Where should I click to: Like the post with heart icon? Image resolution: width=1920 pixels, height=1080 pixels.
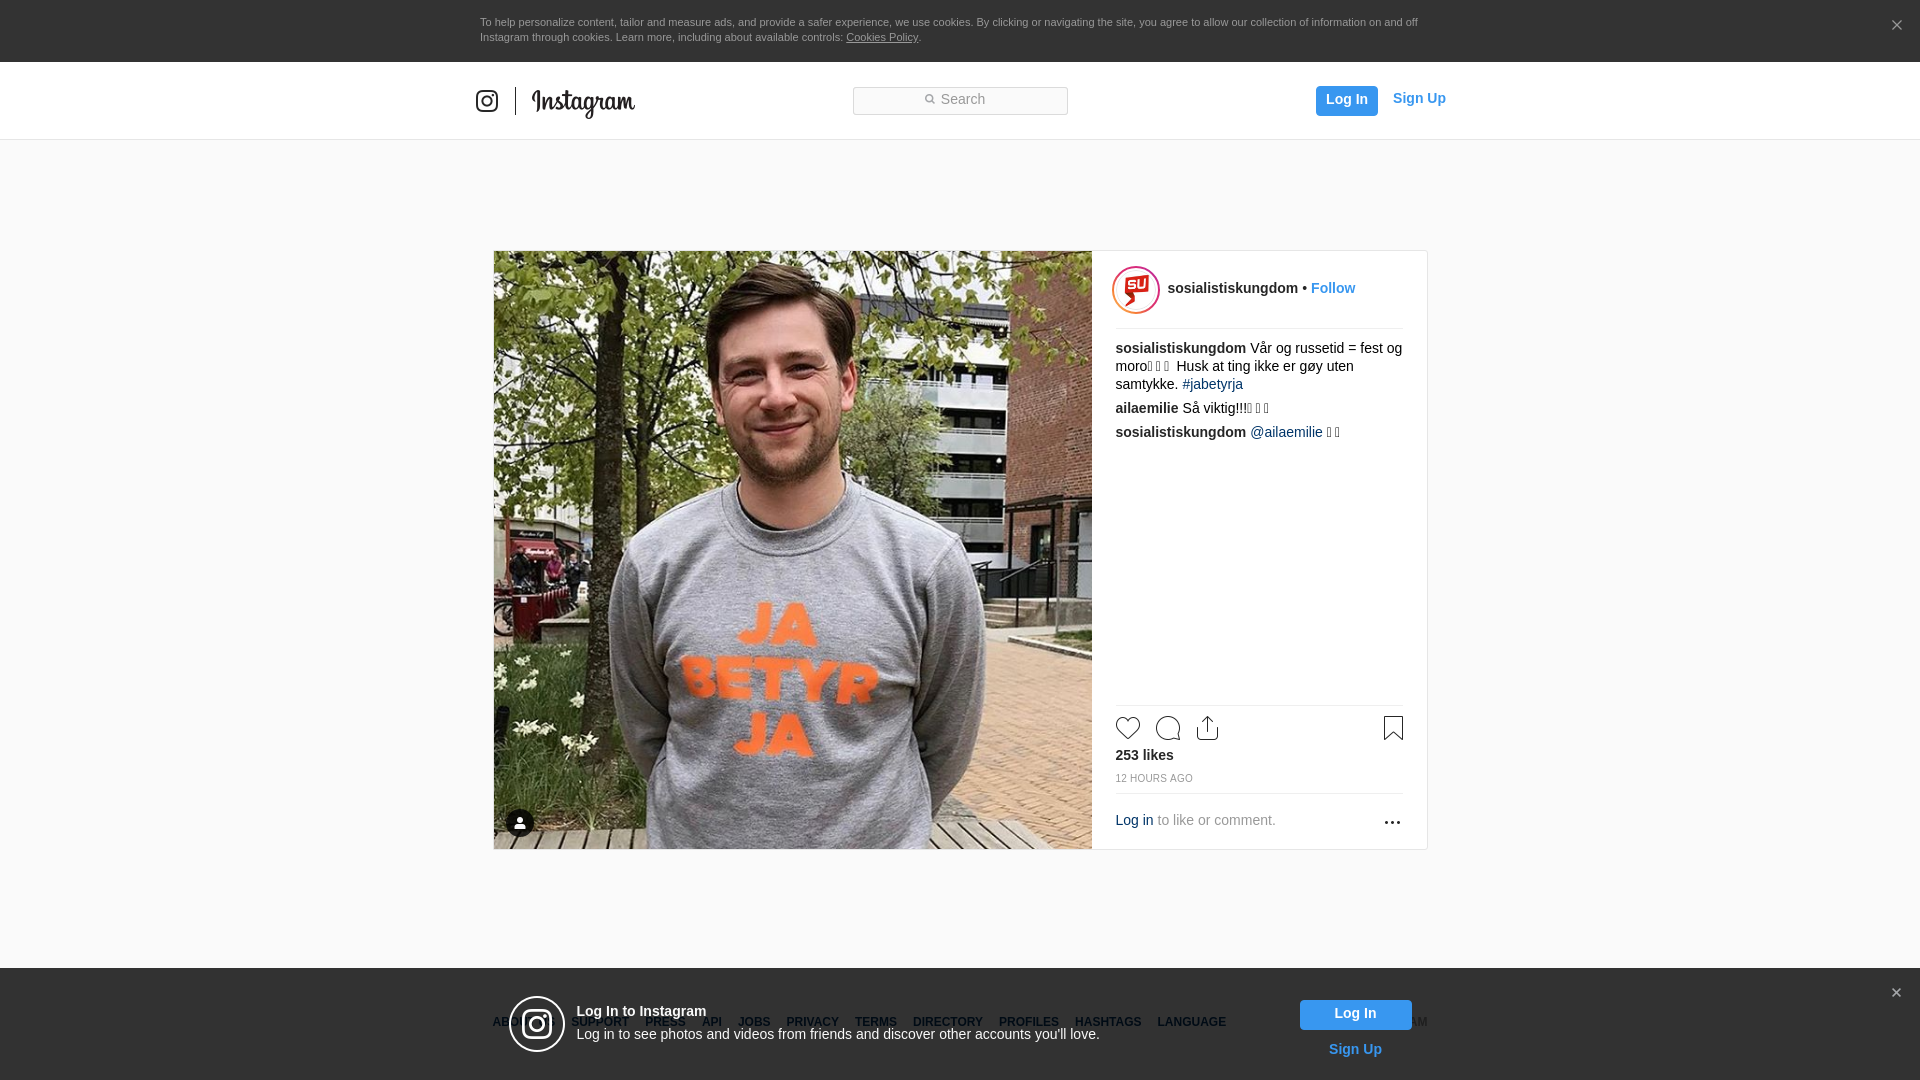point(1128,728)
